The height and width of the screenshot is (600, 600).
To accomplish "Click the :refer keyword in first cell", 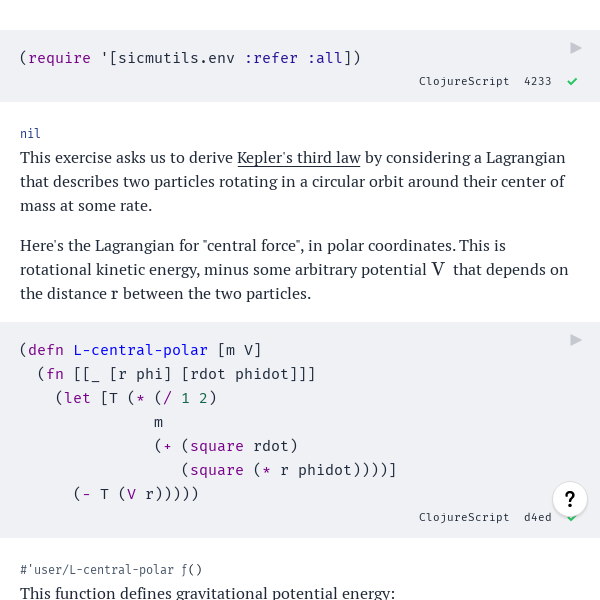I will [271, 58].
